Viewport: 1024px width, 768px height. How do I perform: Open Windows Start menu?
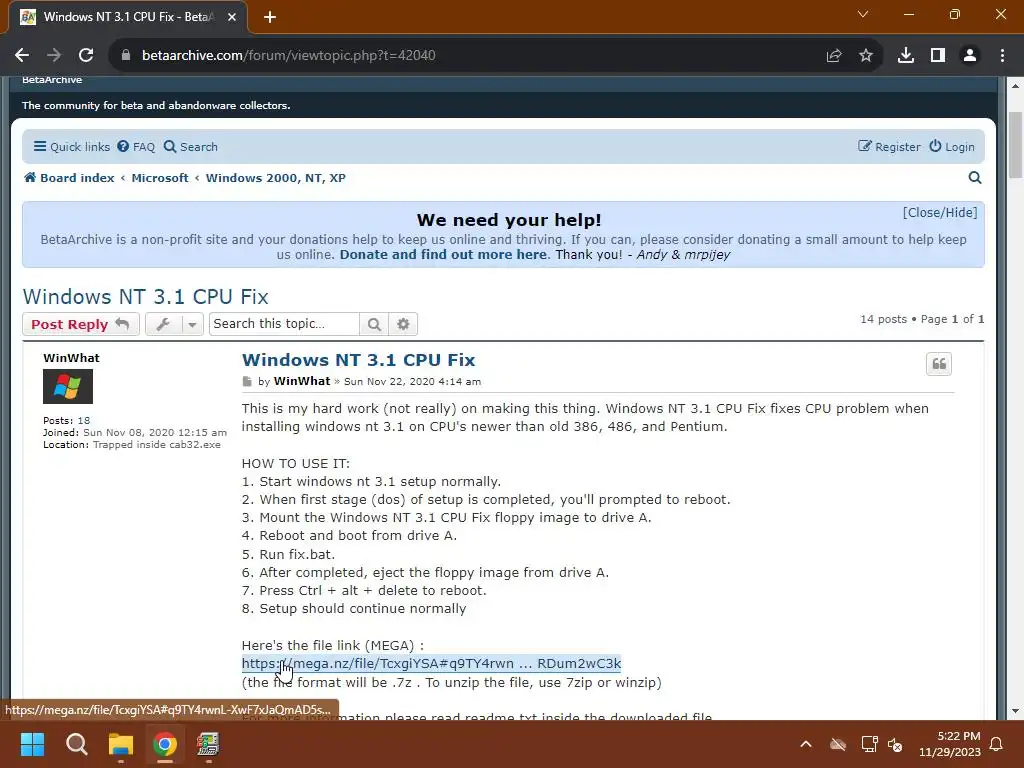32,744
